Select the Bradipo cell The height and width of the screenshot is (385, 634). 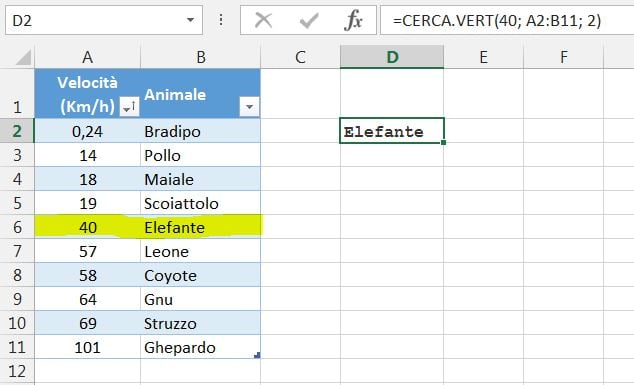(x=200, y=131)
